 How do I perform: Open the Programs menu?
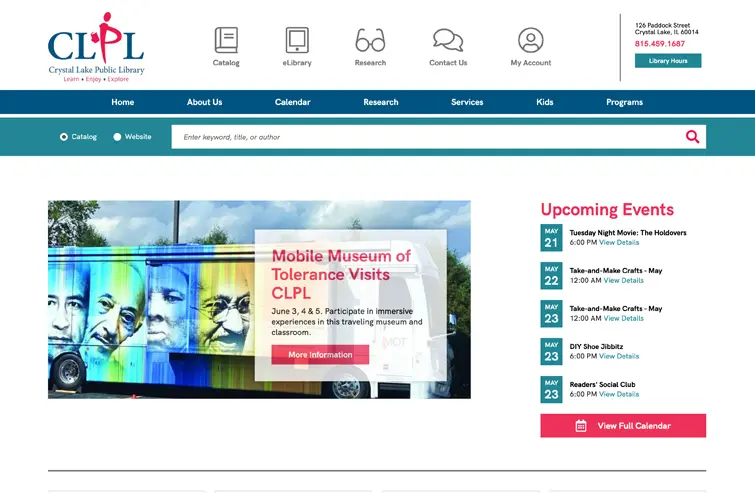tap(625, 102)
